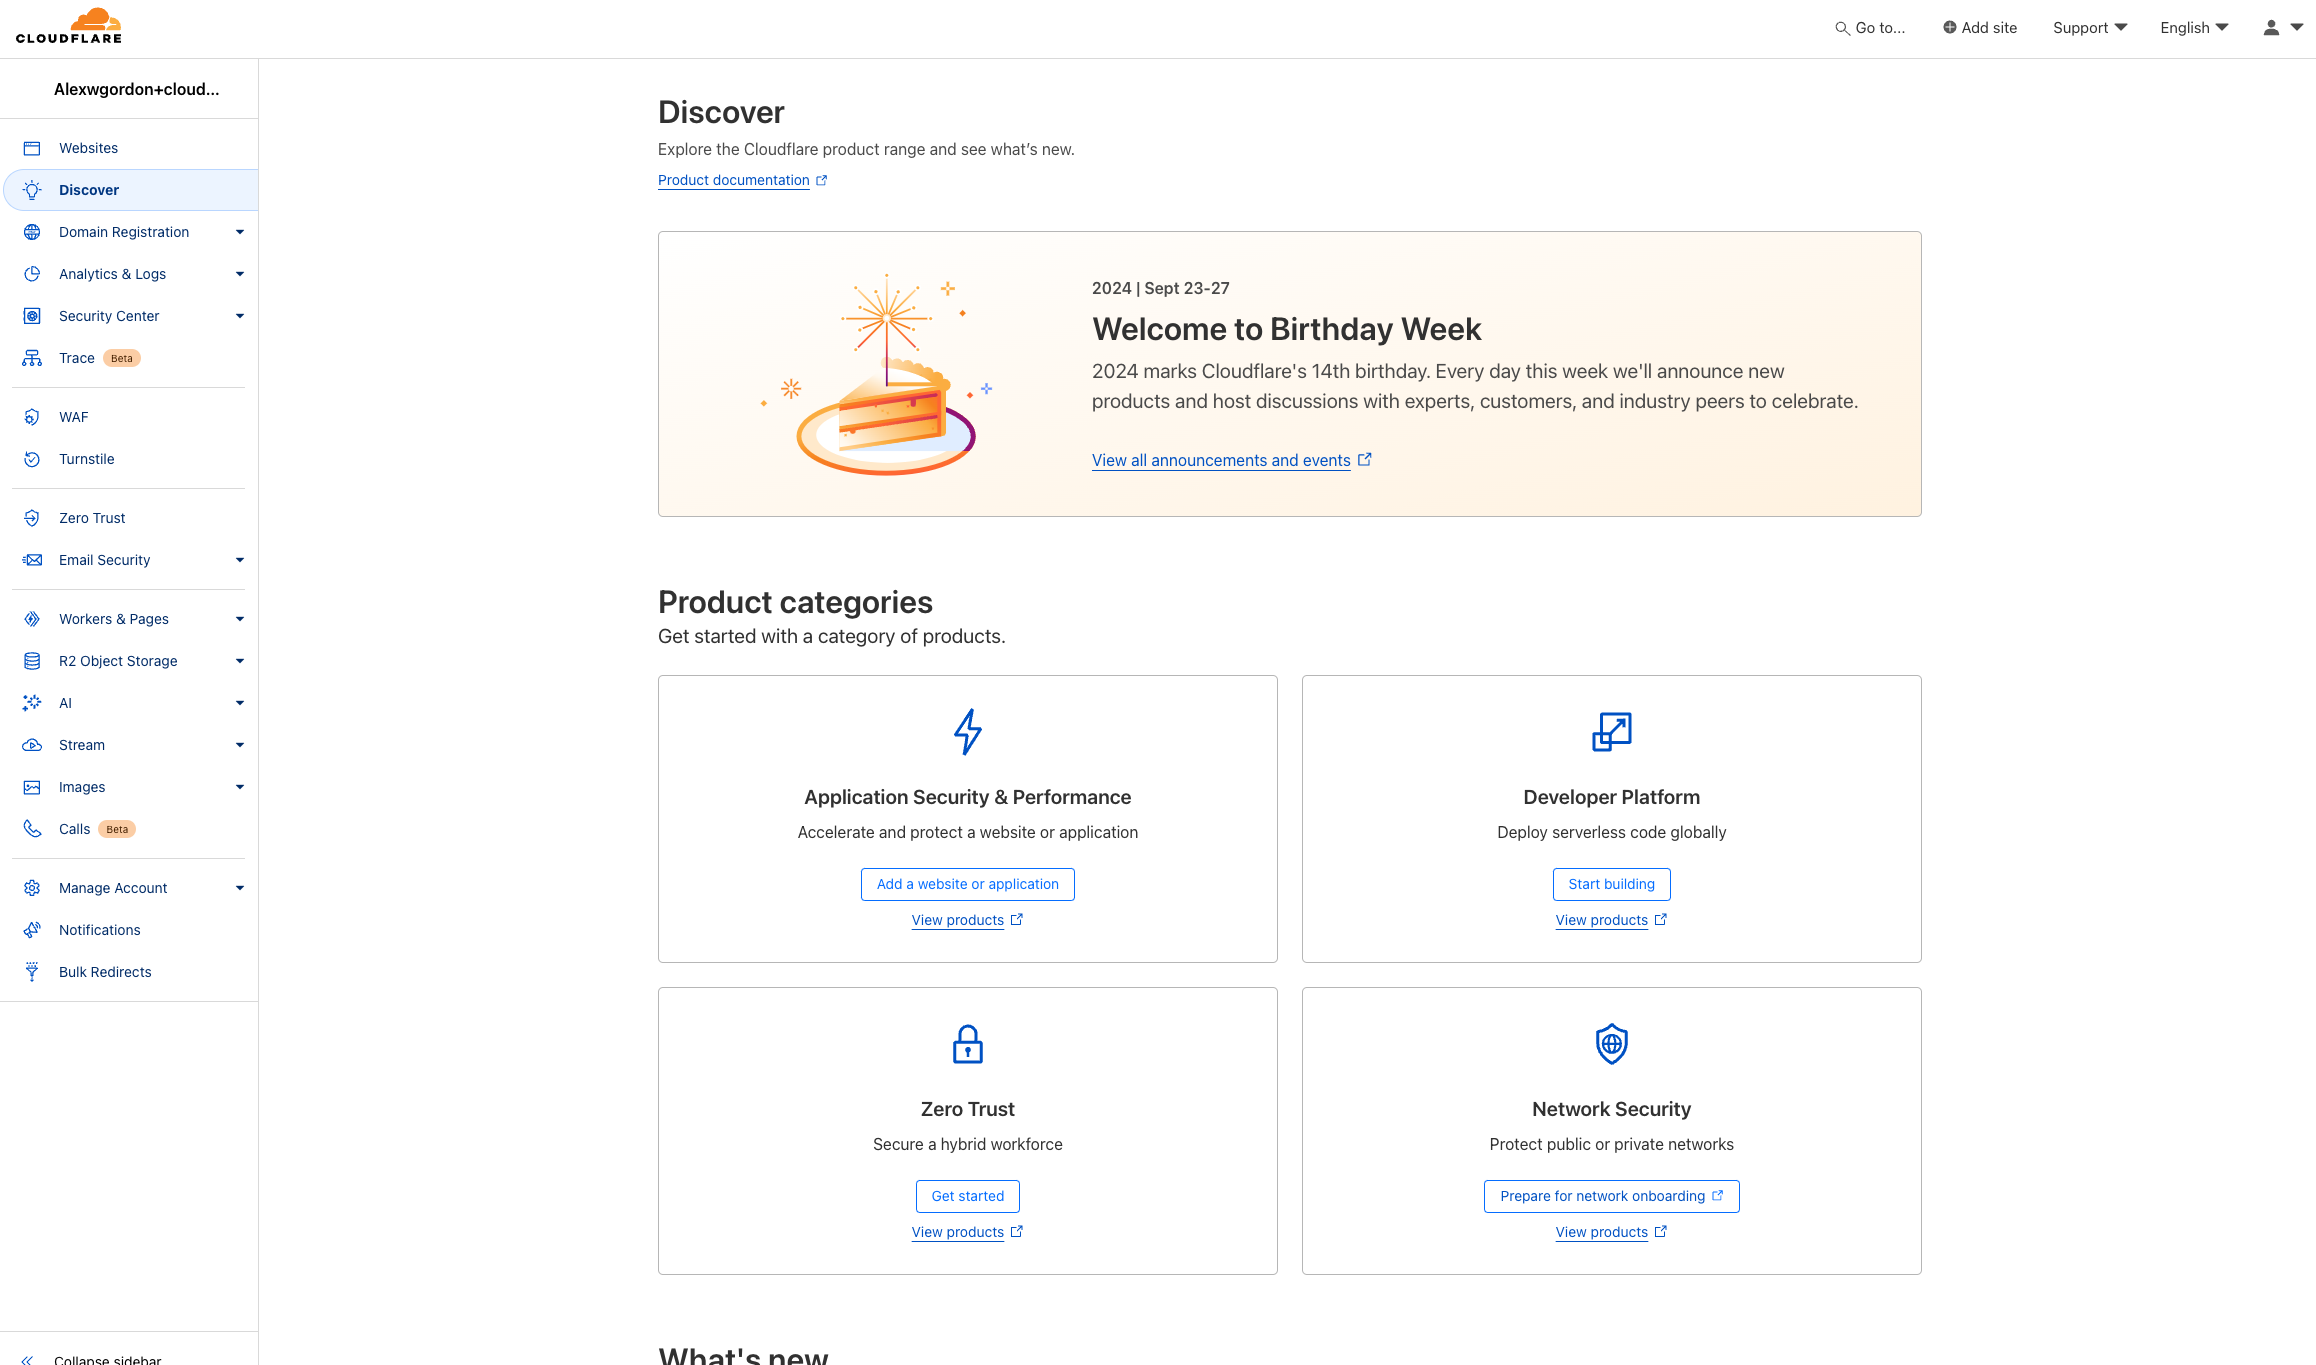Click the Trace icon in sidebar
The image size is (2316, 1365).
pos(32,358)
